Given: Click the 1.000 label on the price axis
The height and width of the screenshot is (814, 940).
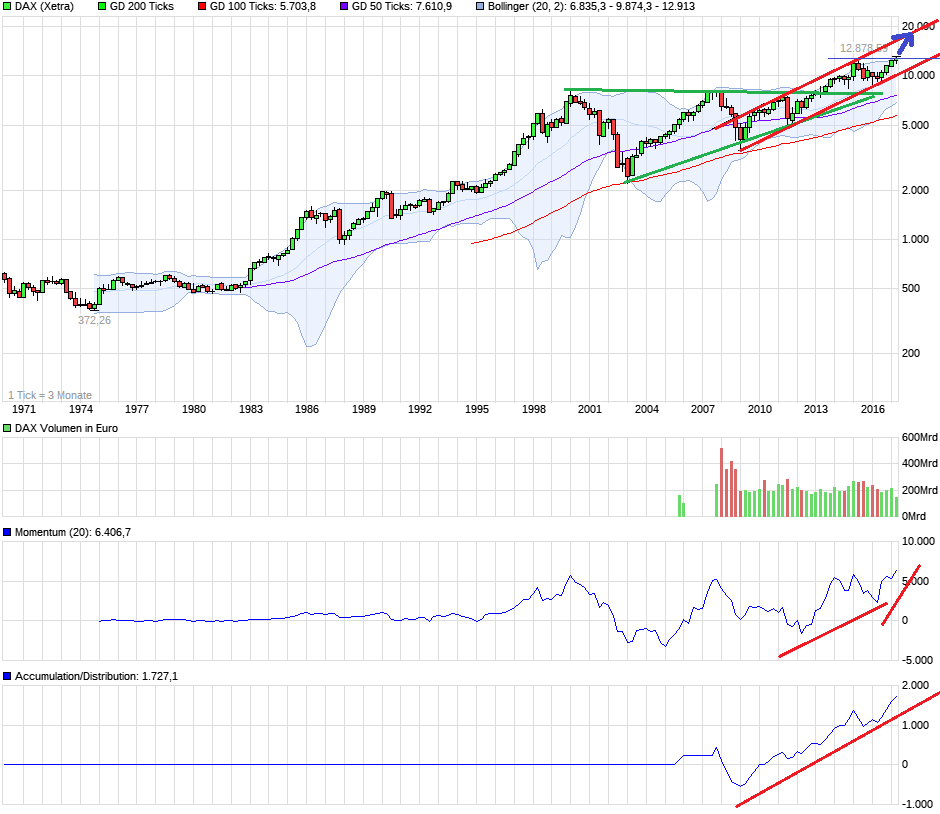Looking at the screenshot, I should coord(915,239).
